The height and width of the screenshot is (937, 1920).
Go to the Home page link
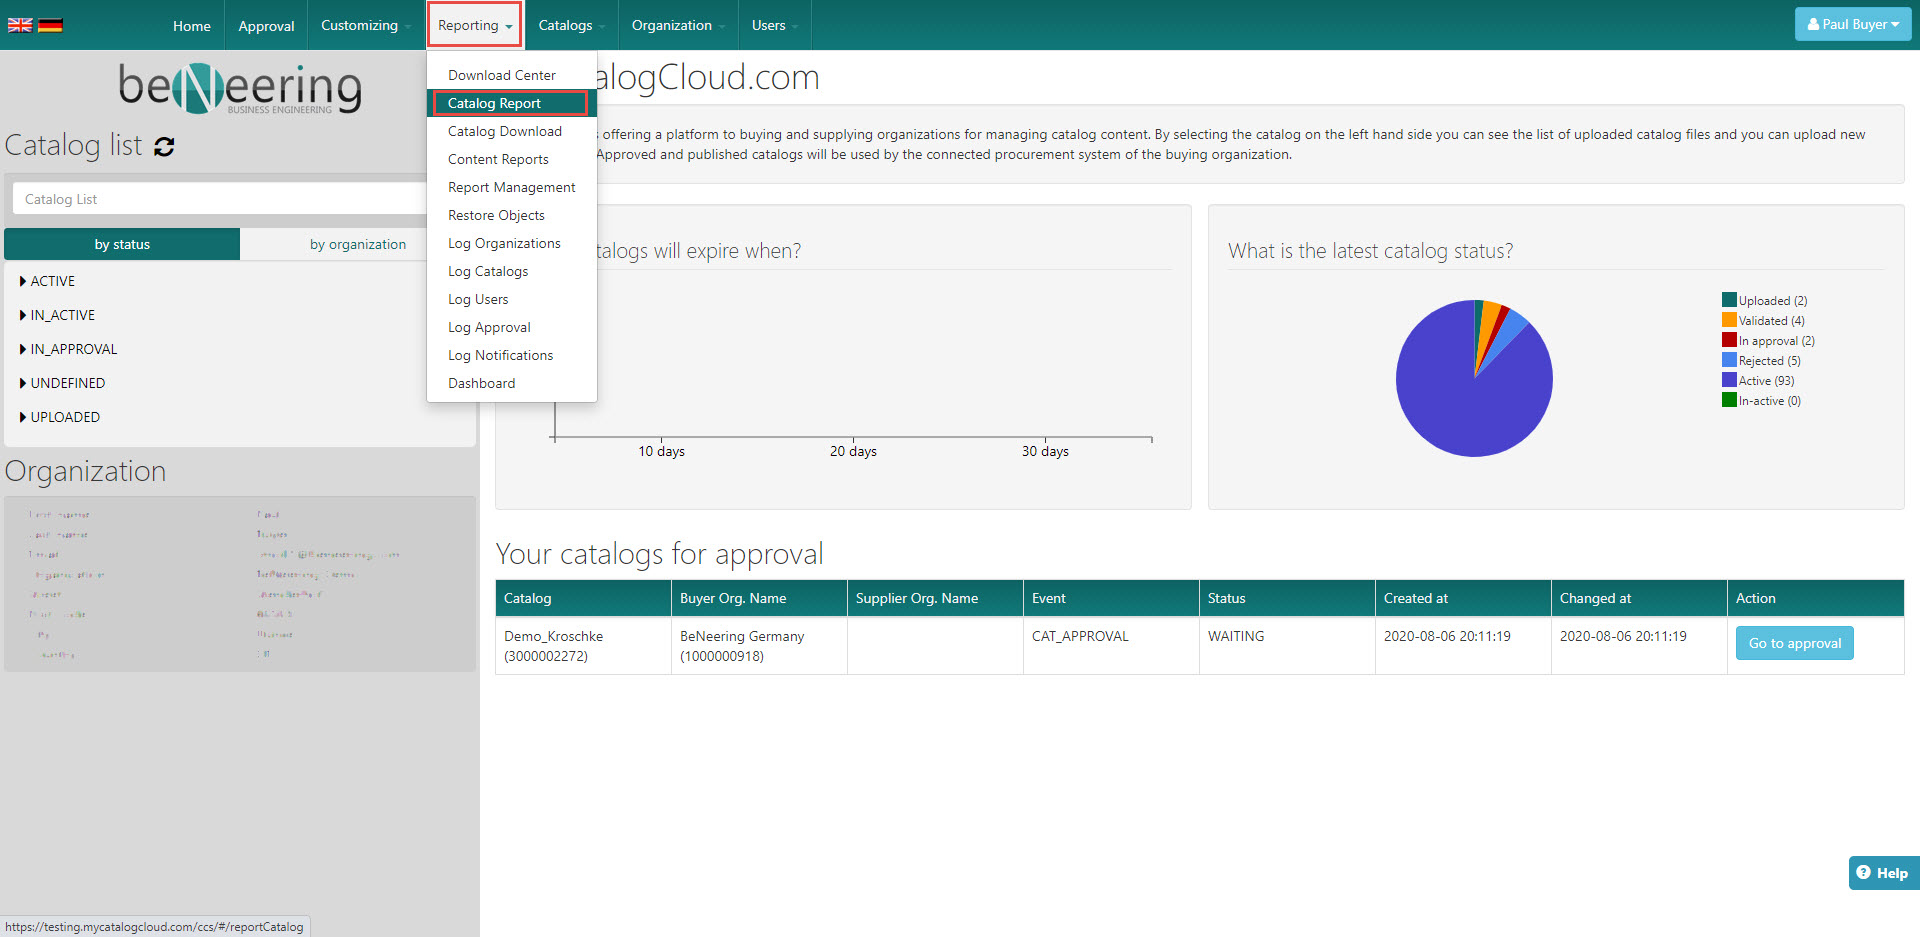[x=191, y=26]
